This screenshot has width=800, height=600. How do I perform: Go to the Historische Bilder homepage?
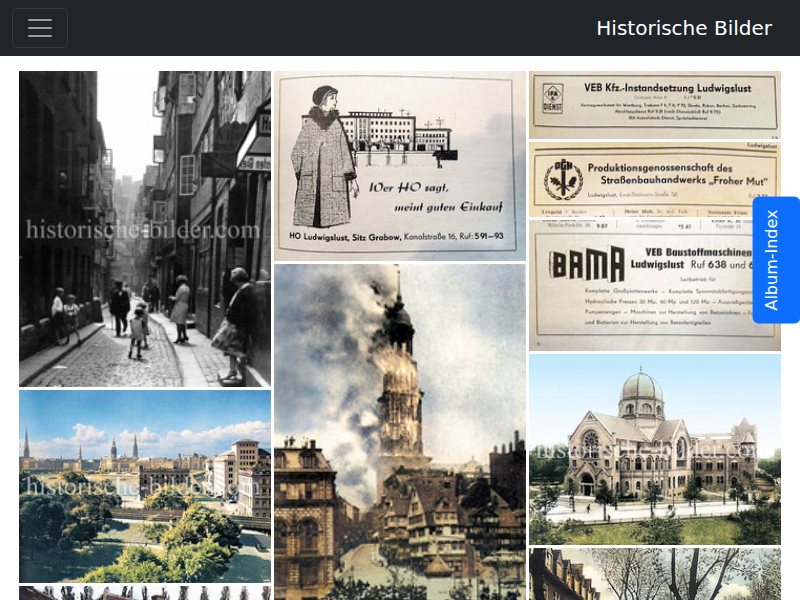[x=684, y=28]
